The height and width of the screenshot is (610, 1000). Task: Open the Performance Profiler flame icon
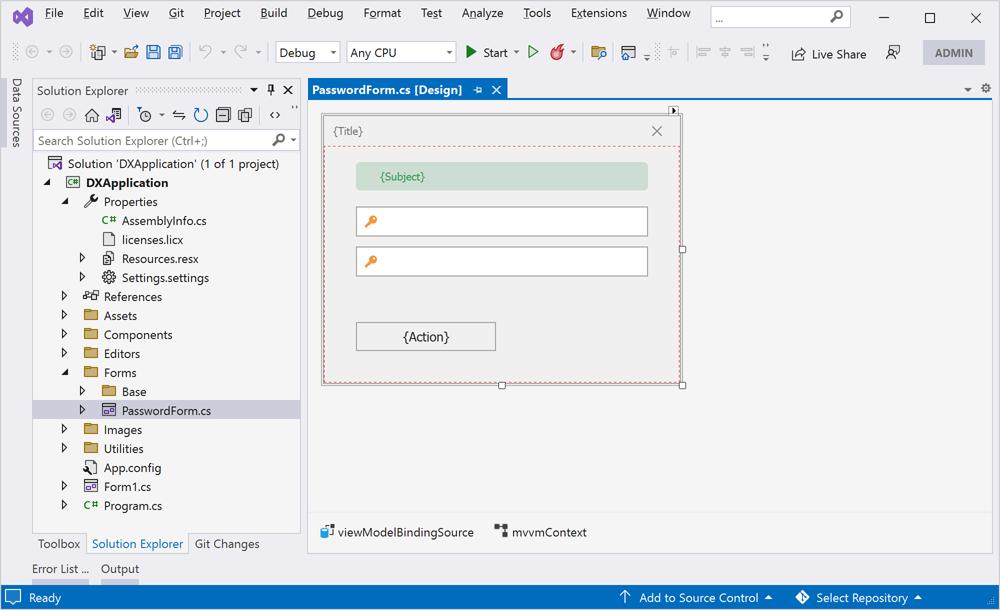click(558, 52)
